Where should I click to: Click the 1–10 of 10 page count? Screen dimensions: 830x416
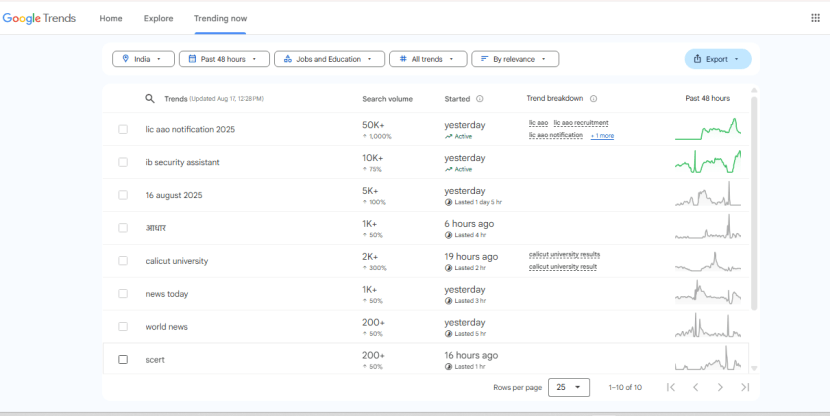pyautogui.click(x=625, y=387)
